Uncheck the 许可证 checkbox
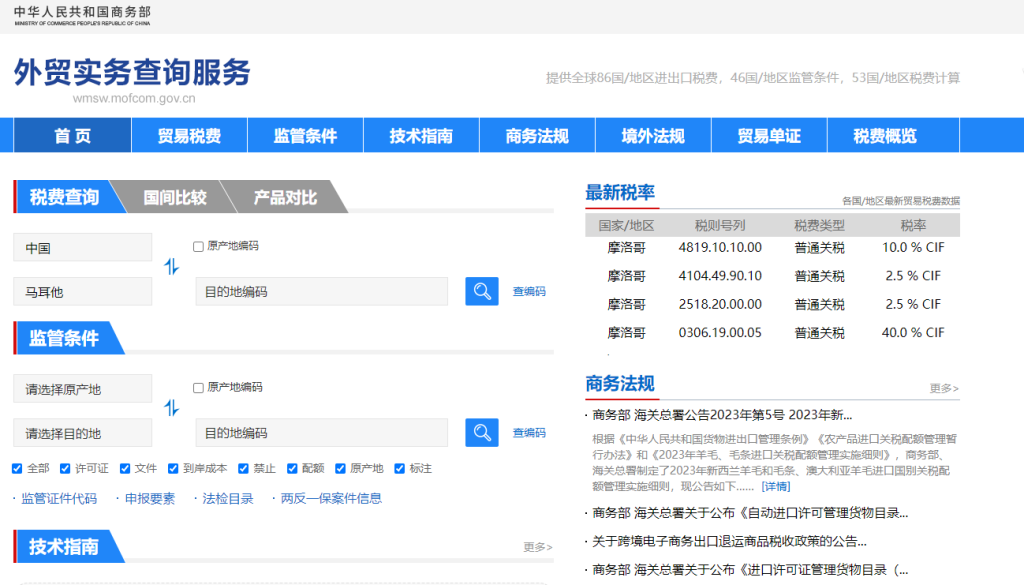Viewport: 1024px width, 585px height. [x=65, y=468]
